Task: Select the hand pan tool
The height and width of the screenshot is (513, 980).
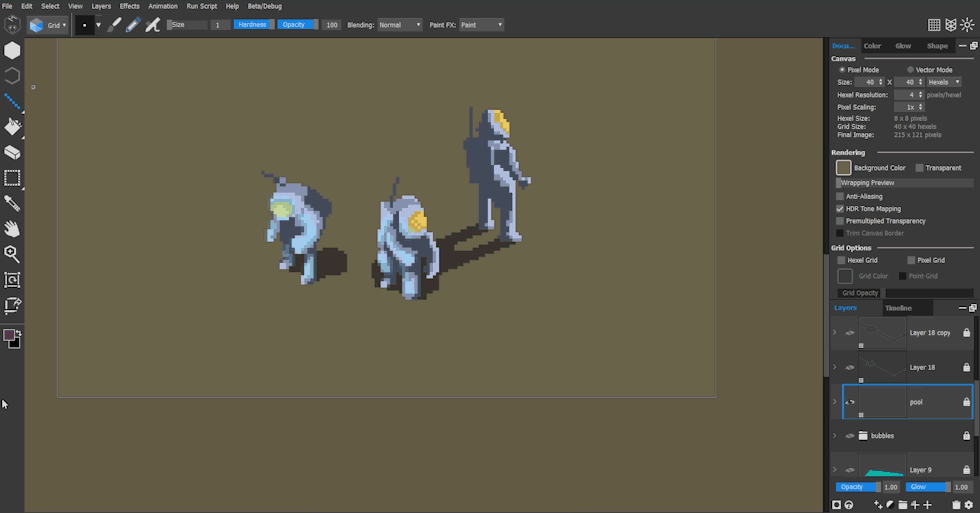Action: click(12, 229)
